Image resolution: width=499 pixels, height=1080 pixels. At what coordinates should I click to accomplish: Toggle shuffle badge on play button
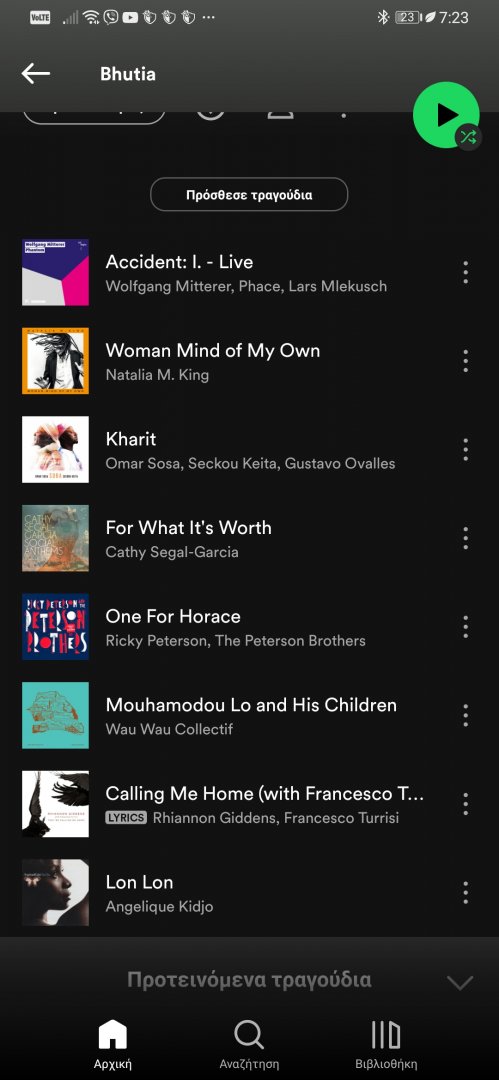[468, 137]
